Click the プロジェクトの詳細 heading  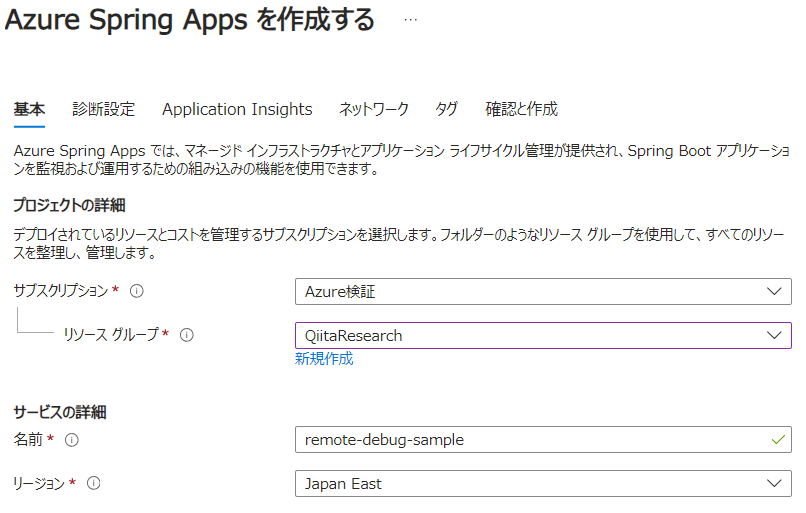[x=69, y=205]
